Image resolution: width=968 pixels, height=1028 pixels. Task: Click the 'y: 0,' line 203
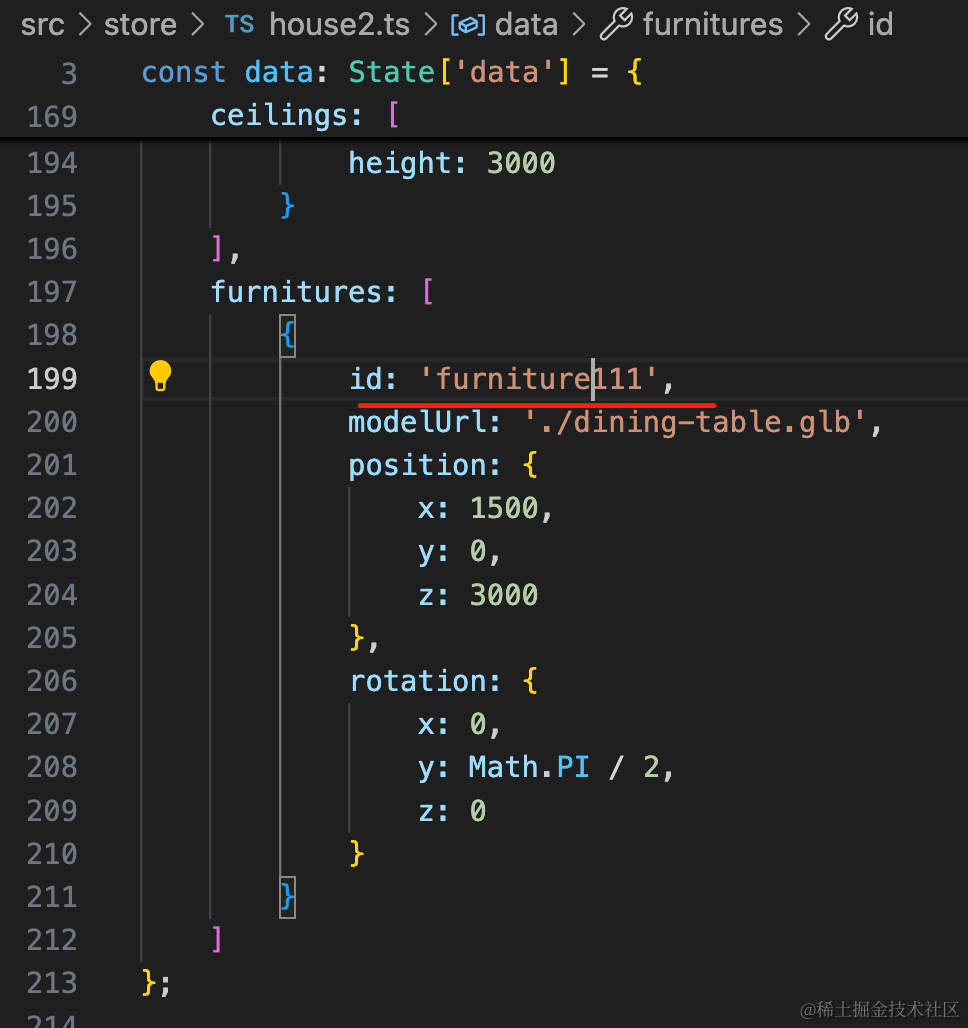pos(459,551)
